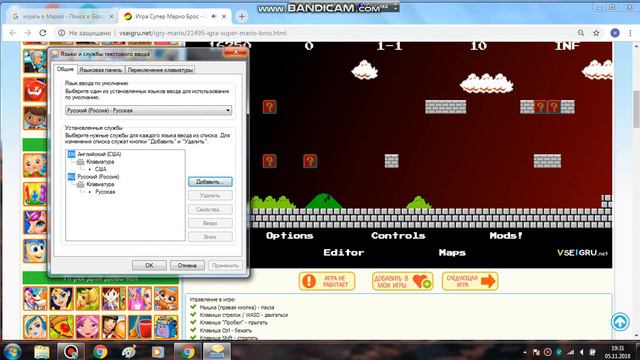Click the Удалить button
Viewport: 640px width, 360px height.
(x=210, y=196)
